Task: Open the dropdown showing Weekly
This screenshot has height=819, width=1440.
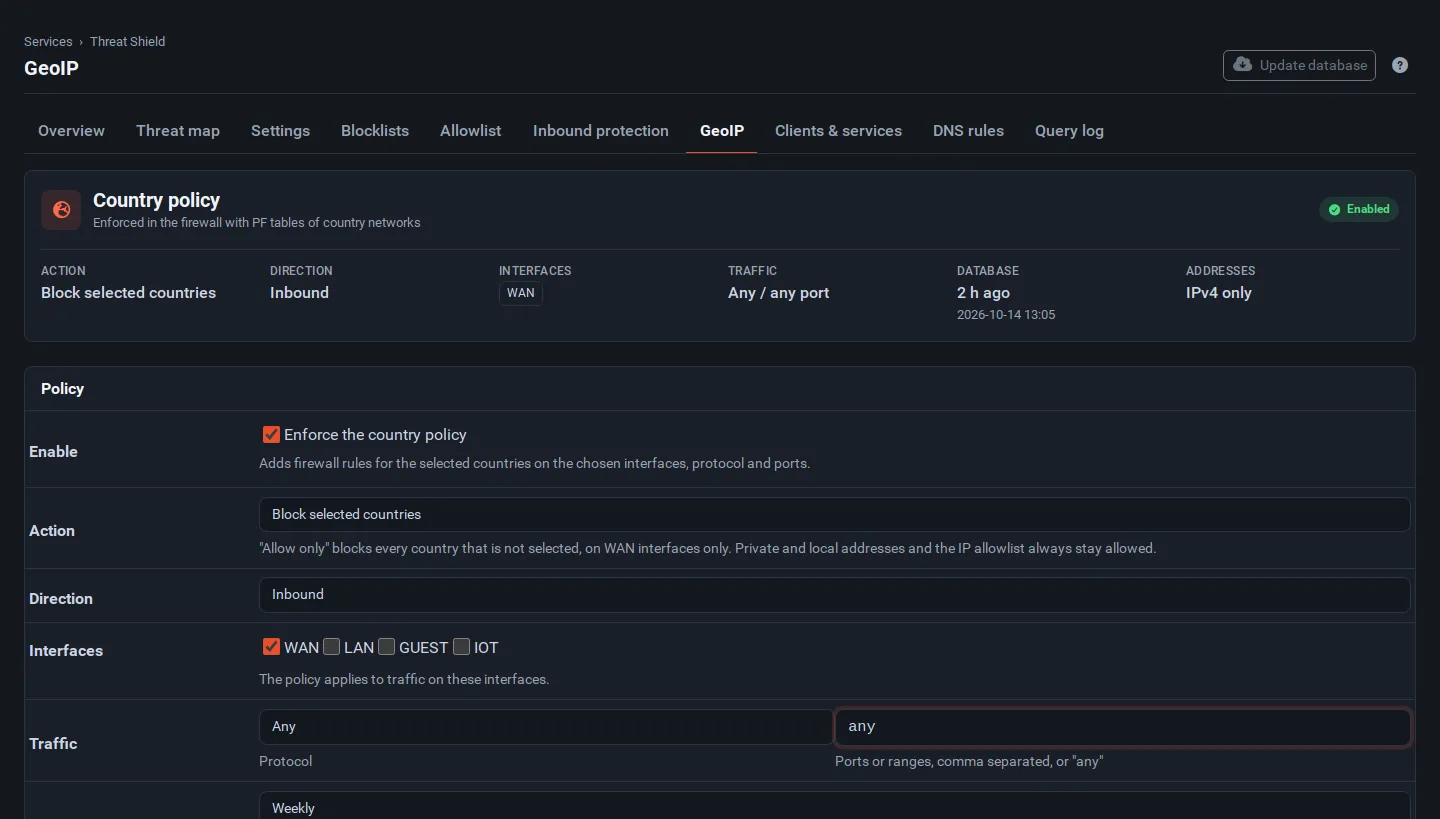Action: pos(834,806)
